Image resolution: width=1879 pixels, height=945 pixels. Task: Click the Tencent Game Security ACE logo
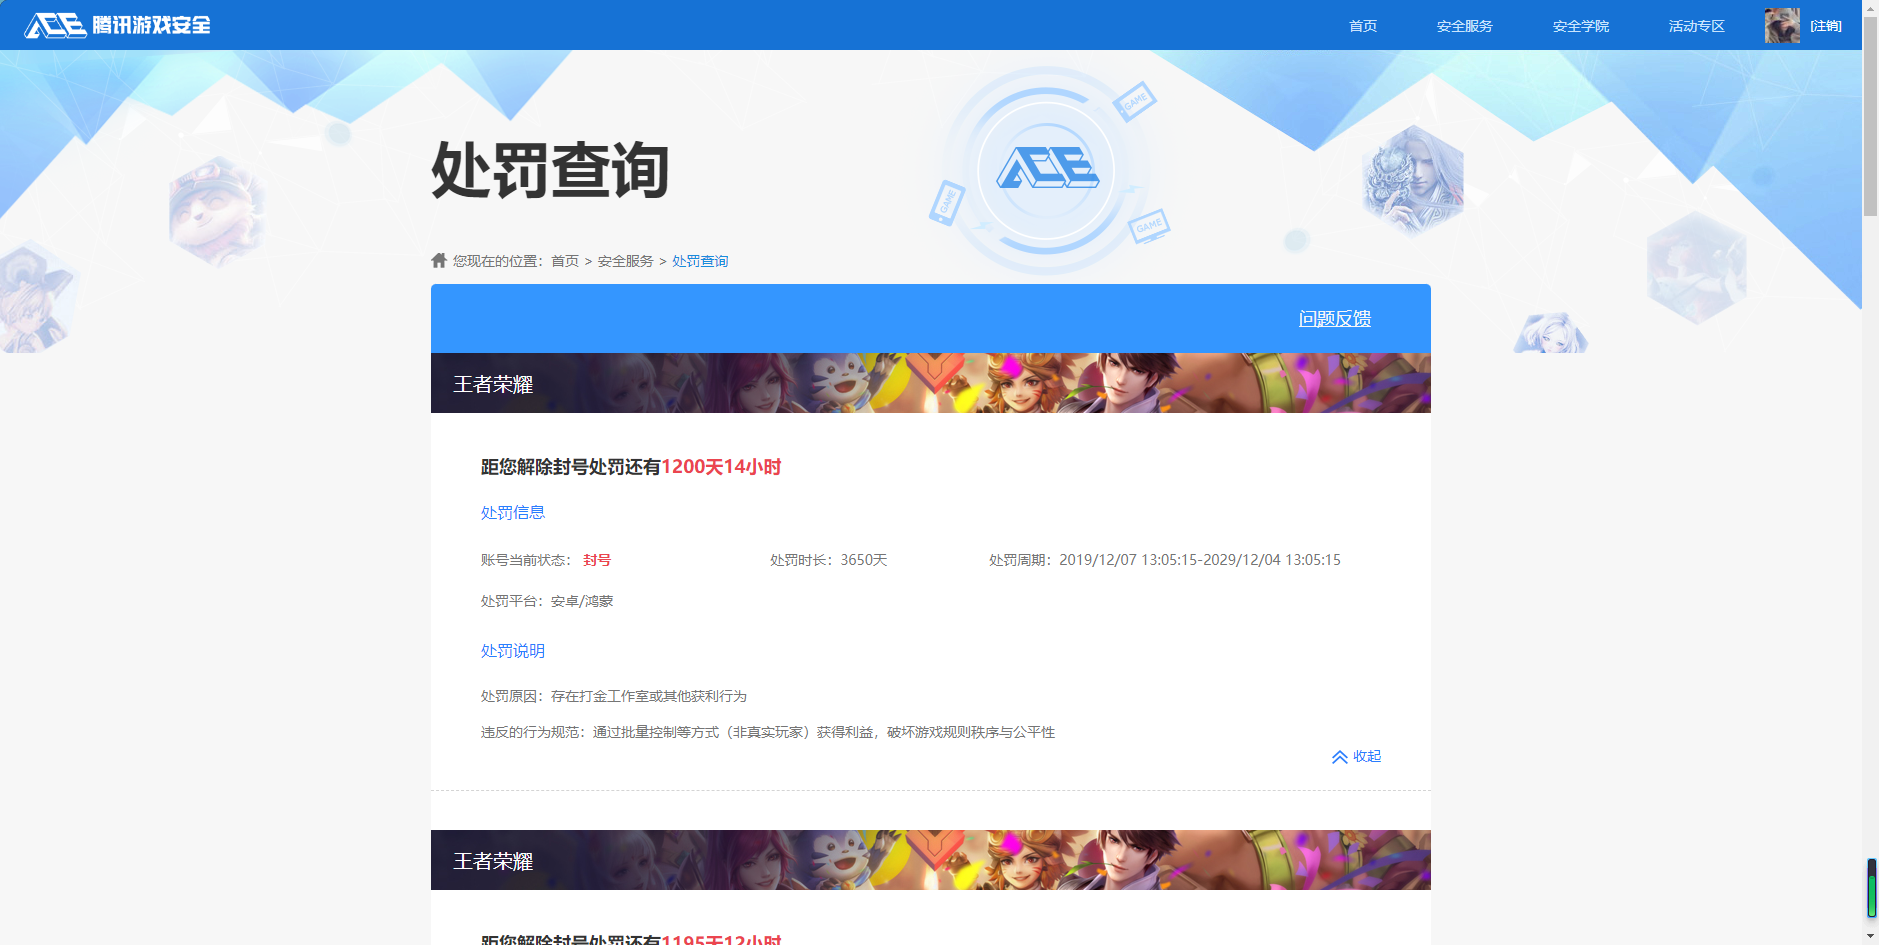click(118, 25)
